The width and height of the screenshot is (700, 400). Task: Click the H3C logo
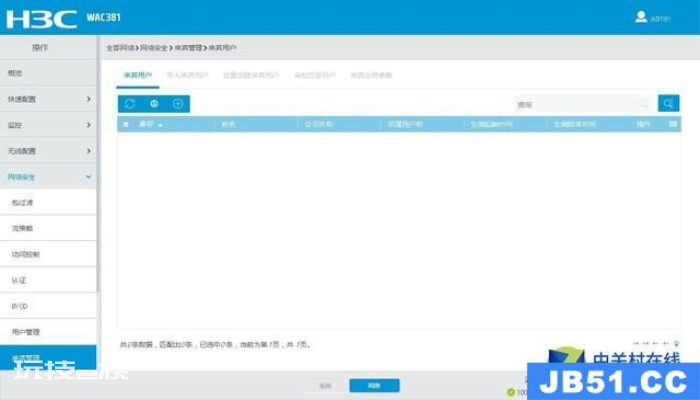point(41,19)
